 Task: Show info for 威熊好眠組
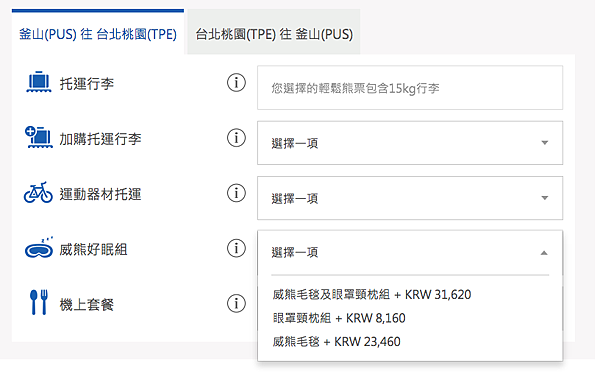tap(236, 248)
